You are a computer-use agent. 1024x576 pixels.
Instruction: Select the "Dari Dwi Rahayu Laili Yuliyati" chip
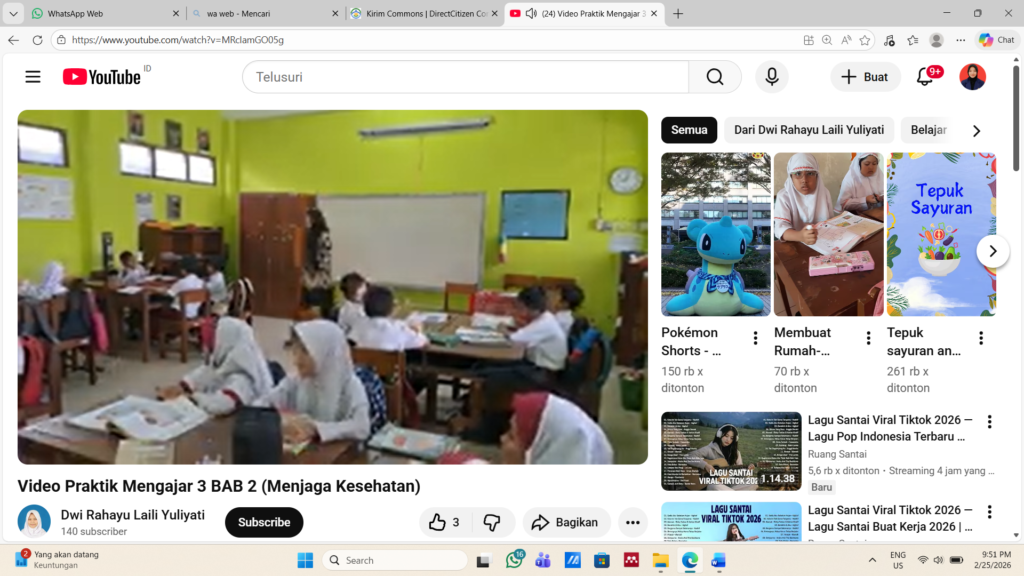coord(808,130)
